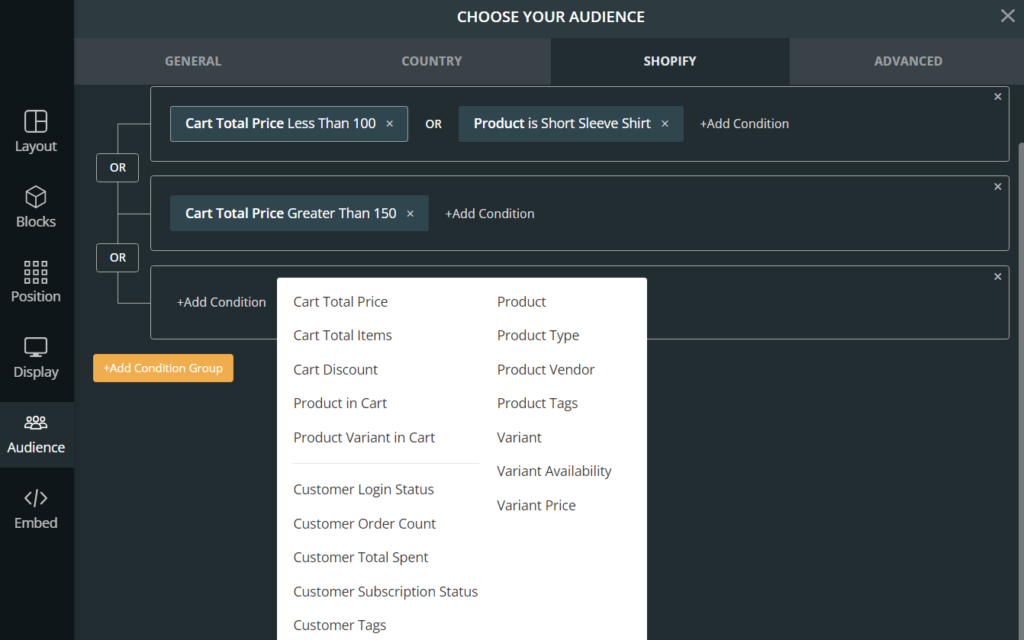Open the Layout panel in the sidebar
The height and width of the screenshot is (640, 1024).
36,130
